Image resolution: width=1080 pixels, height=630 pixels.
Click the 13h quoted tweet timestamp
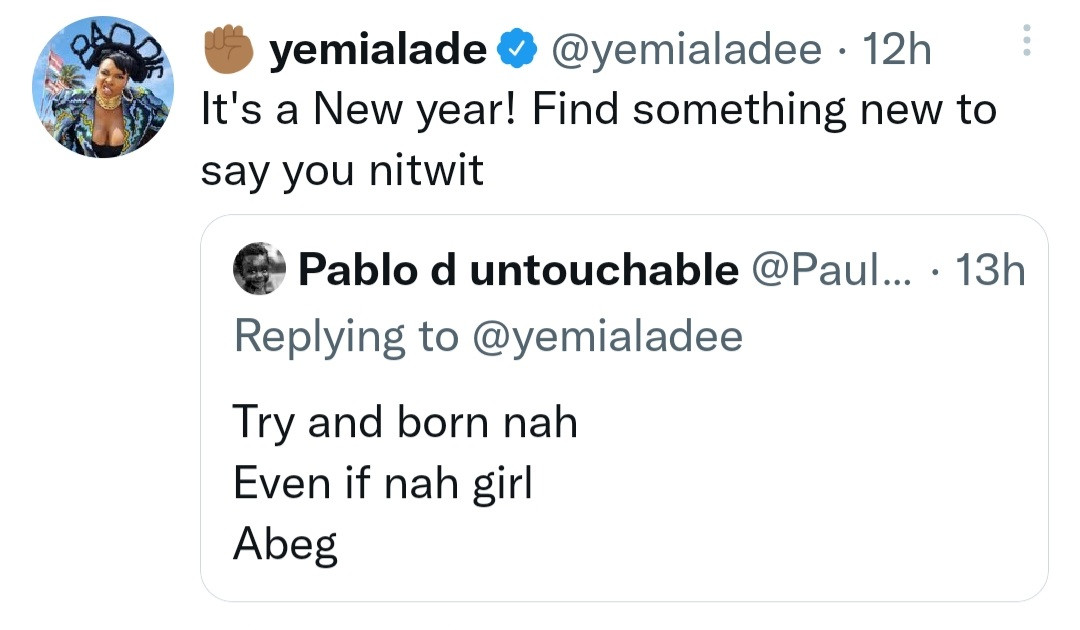tap(990, 270)
